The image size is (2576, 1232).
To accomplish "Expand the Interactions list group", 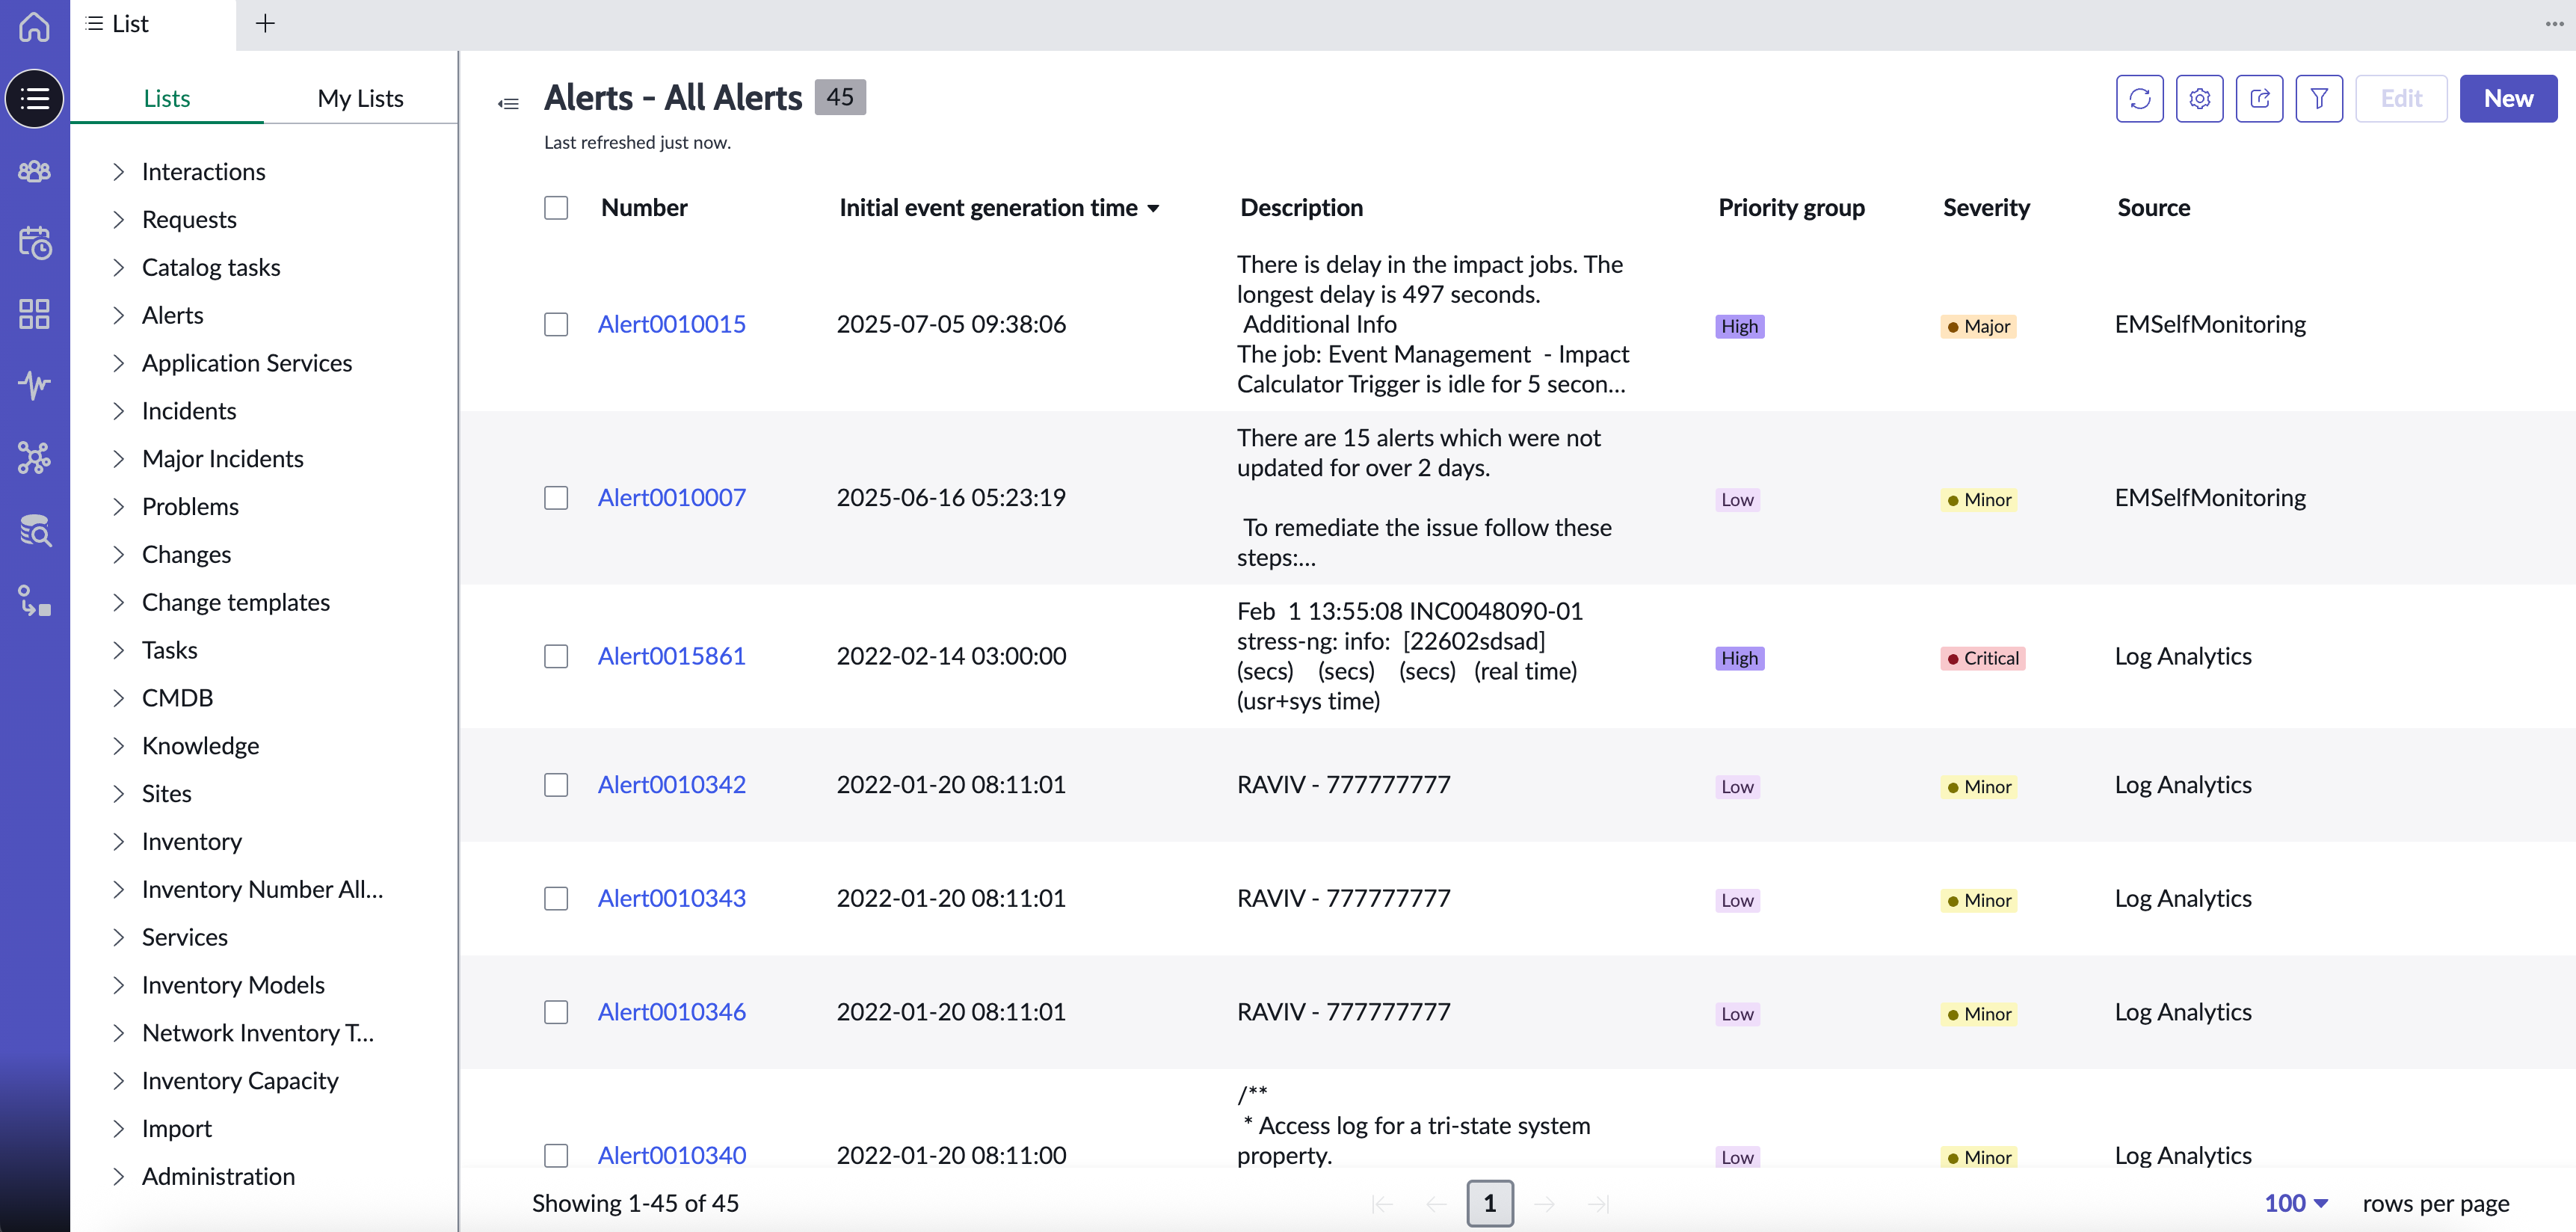I will (119, 171).
